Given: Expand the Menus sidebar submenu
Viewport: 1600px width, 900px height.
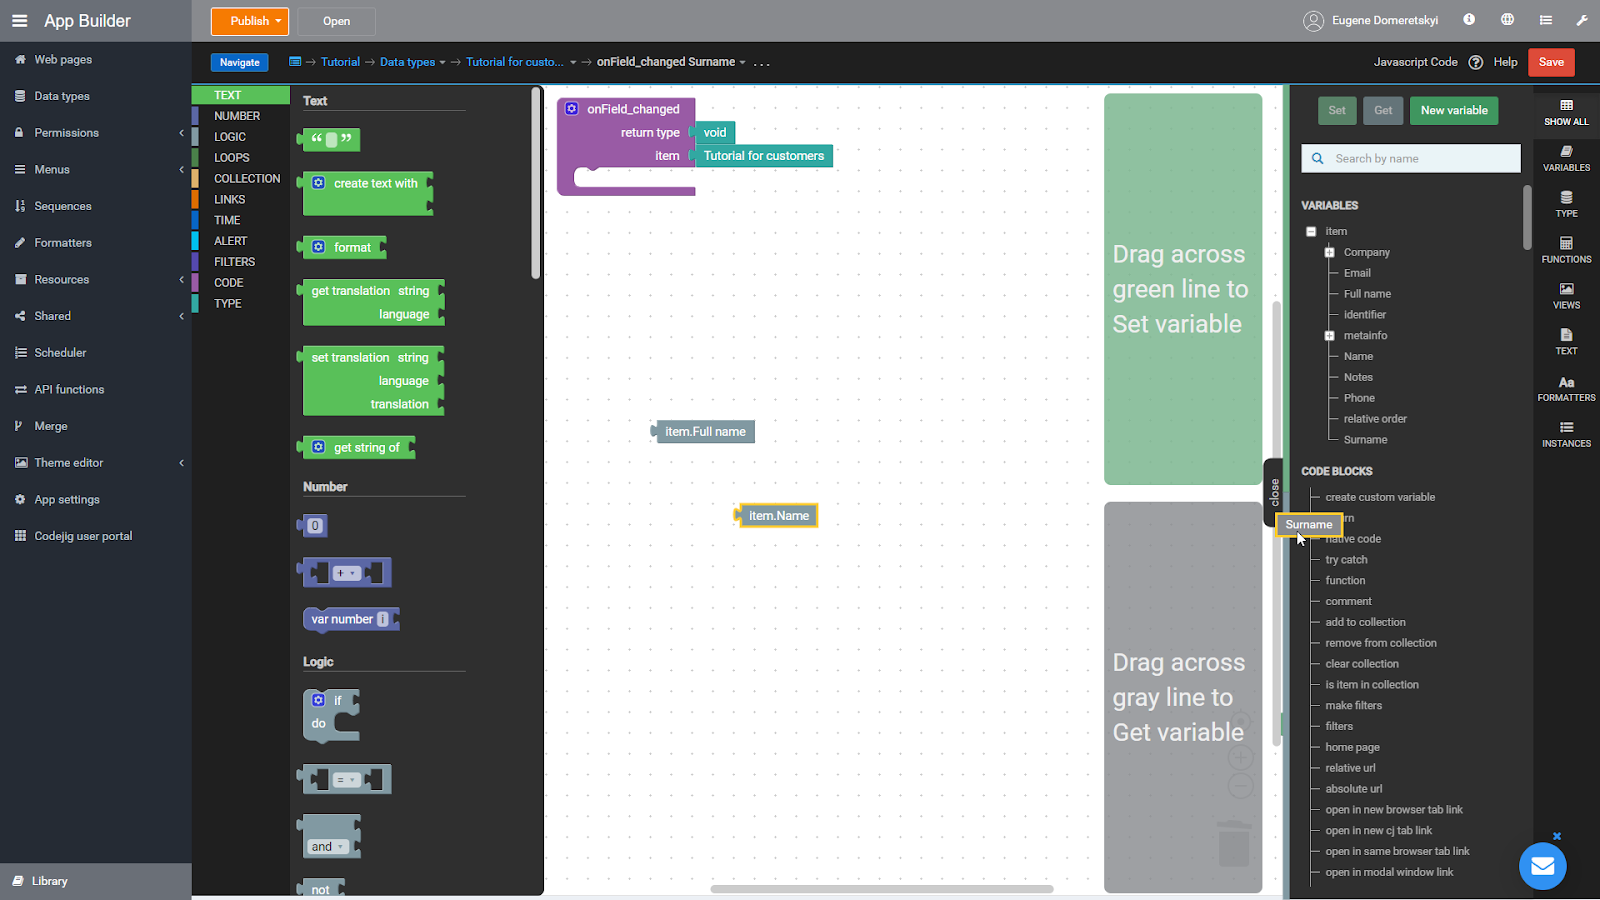Looking at the screenshot, I should tap(182, 170).
